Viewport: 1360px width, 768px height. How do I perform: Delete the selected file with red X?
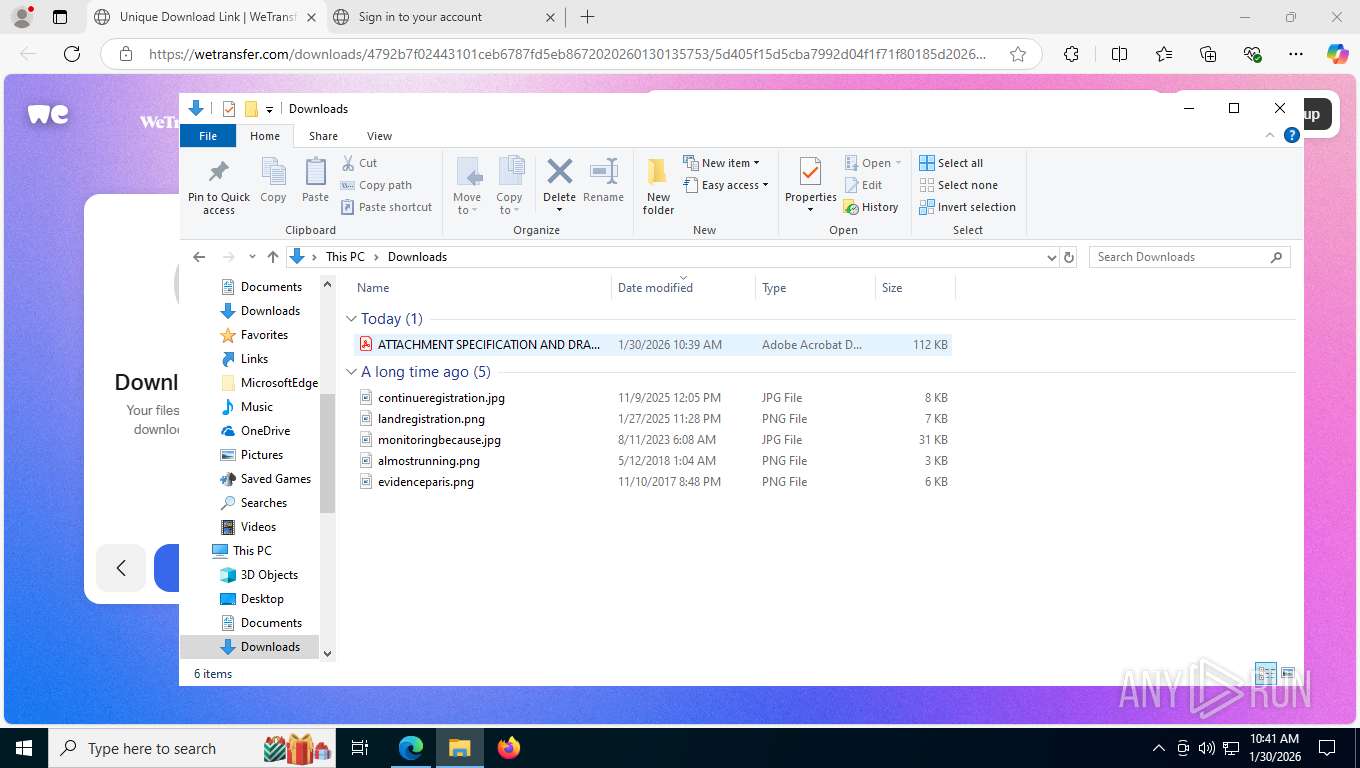pos(560,186)
